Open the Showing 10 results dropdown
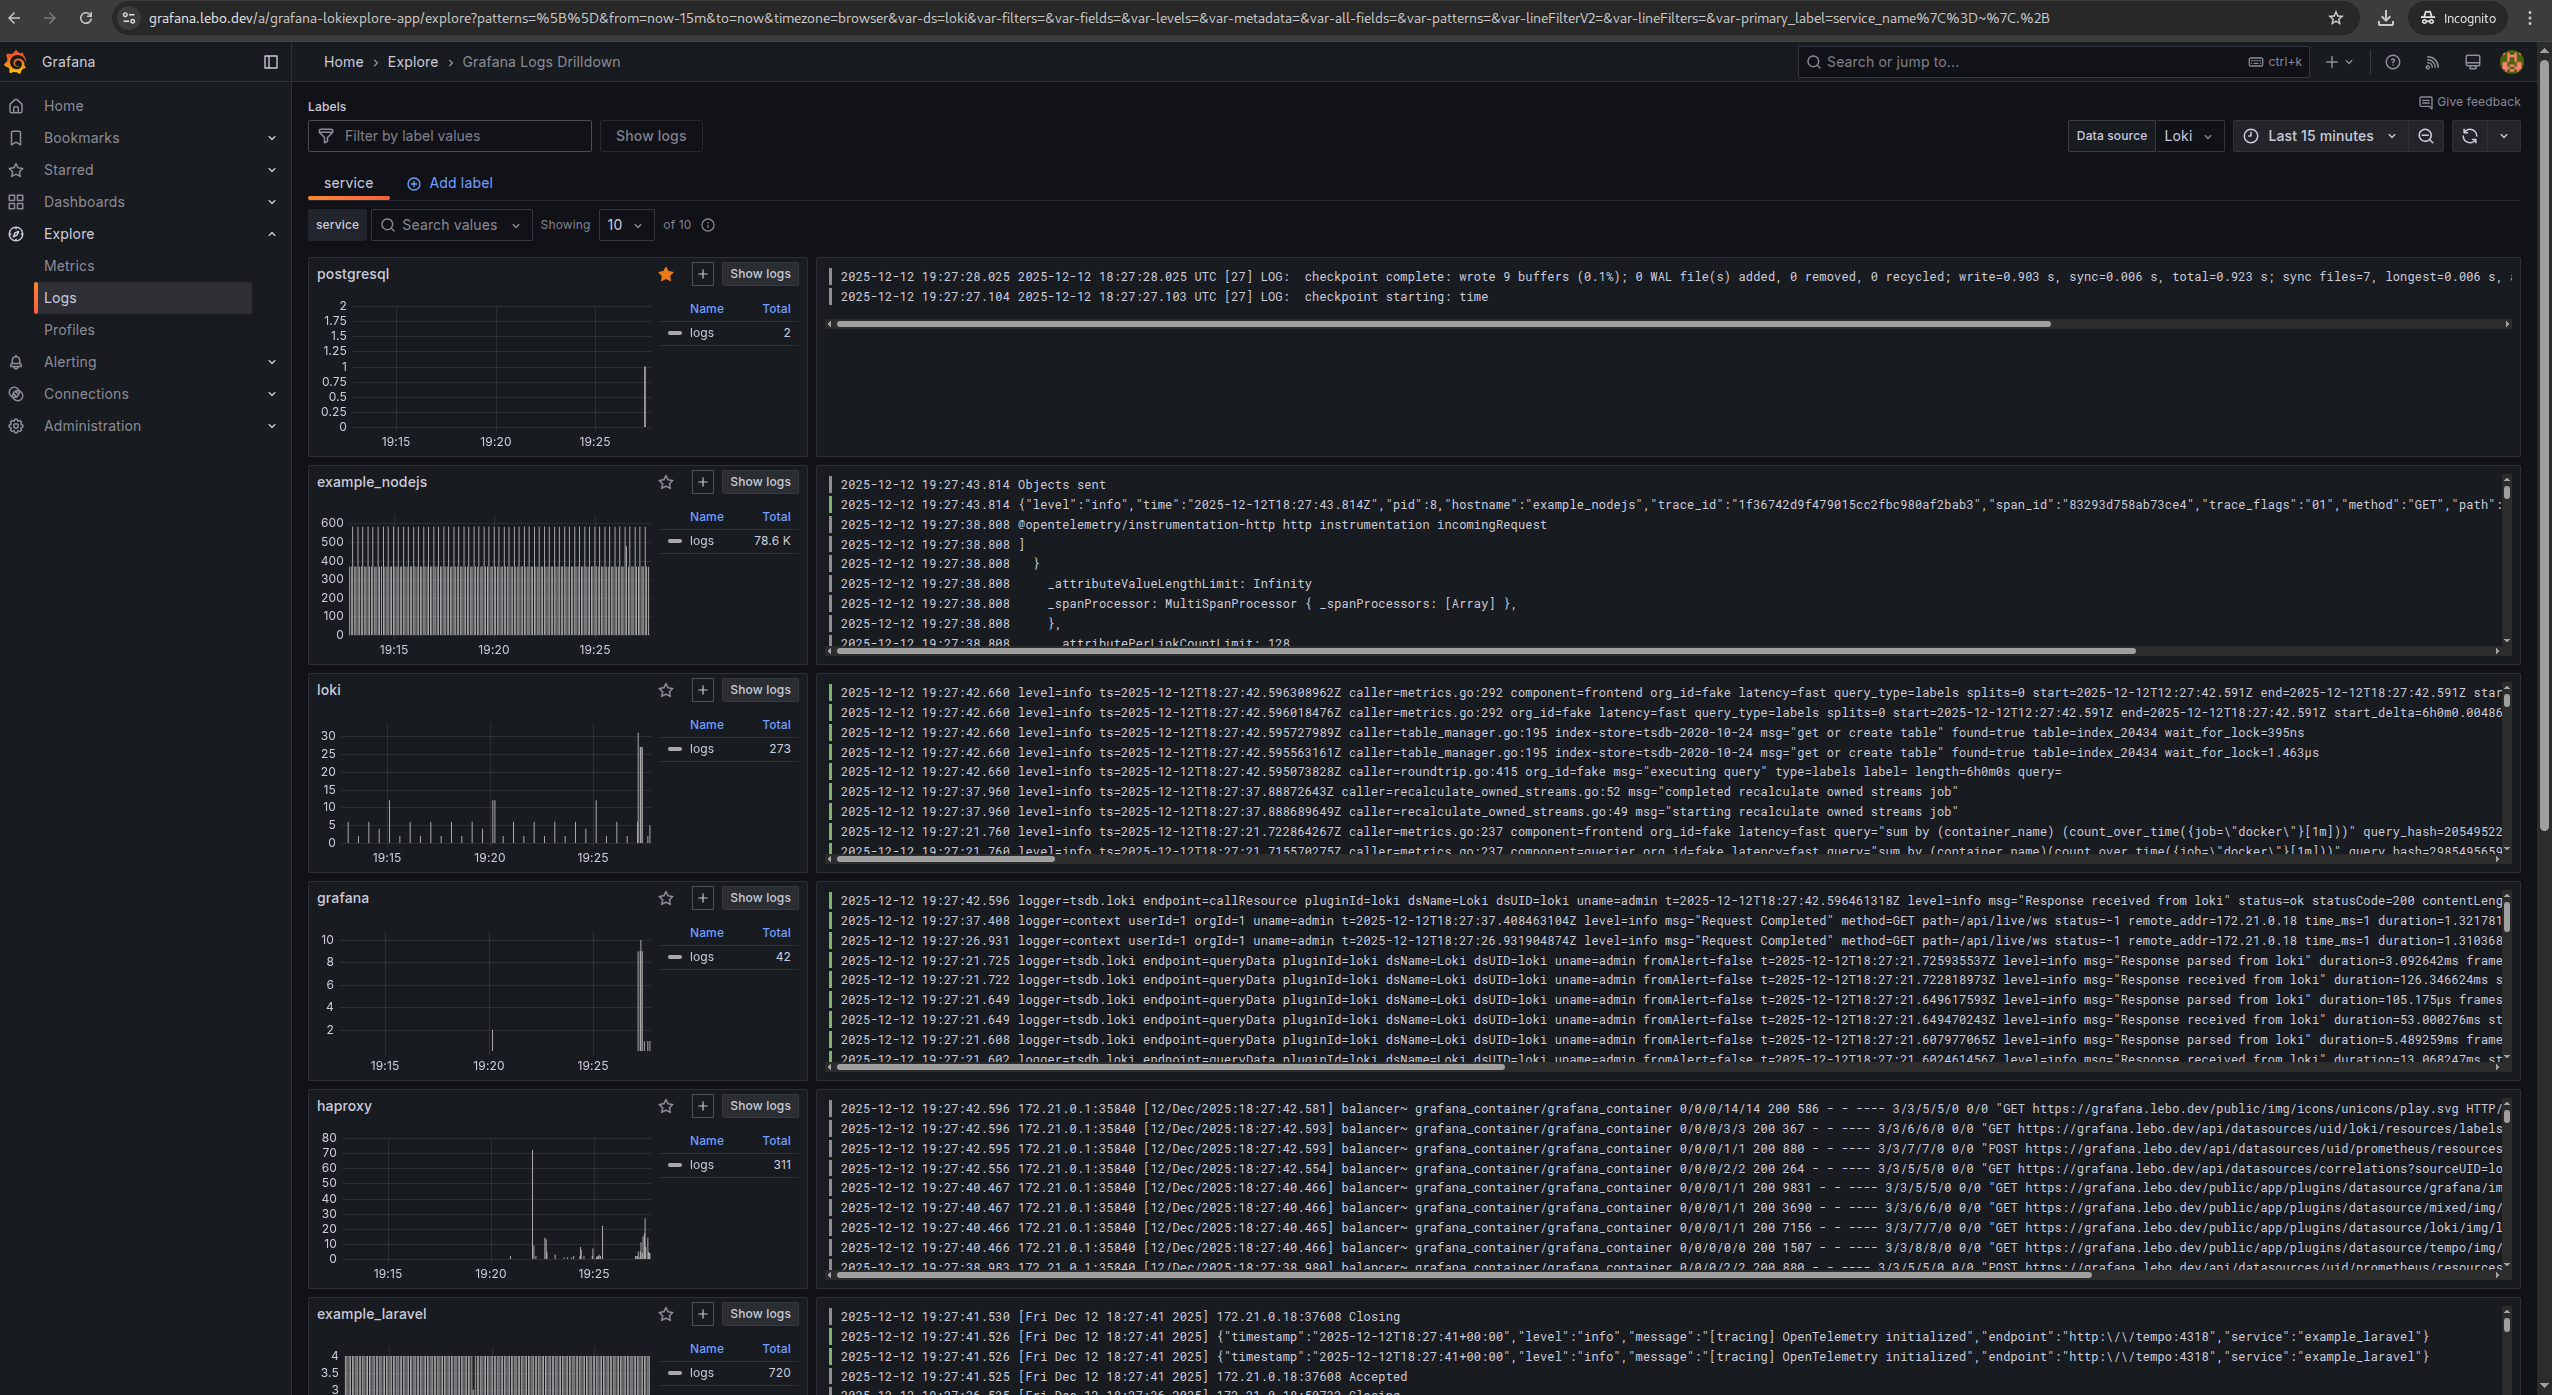 625,225
